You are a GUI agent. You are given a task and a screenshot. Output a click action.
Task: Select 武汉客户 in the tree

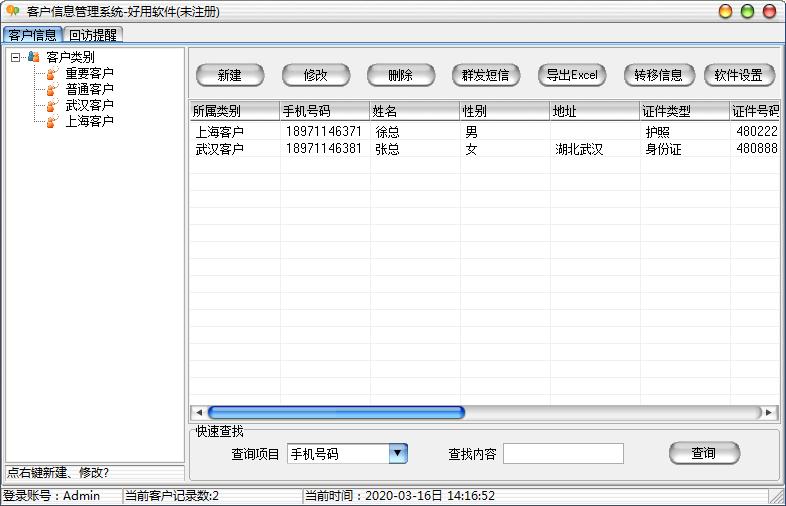(90, 106)
